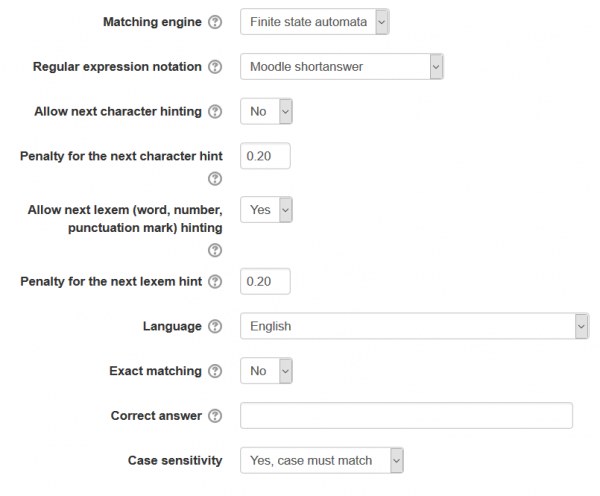Focus the next lexem hint penalty field
This screenshot has height=496, width=600.
point(265,282)
